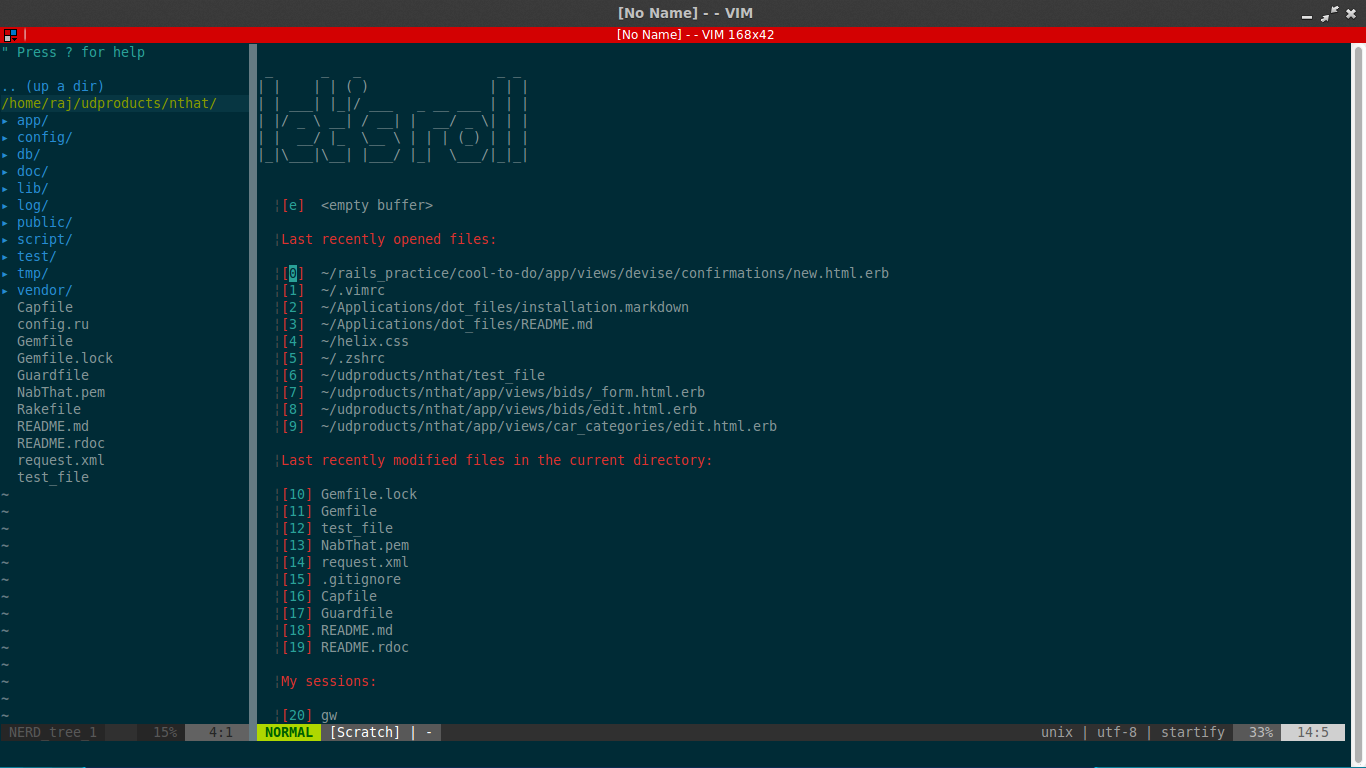1366x768 pixels.
Task: Expand the vendor/ directory arrow
Action: pos(5,291)
